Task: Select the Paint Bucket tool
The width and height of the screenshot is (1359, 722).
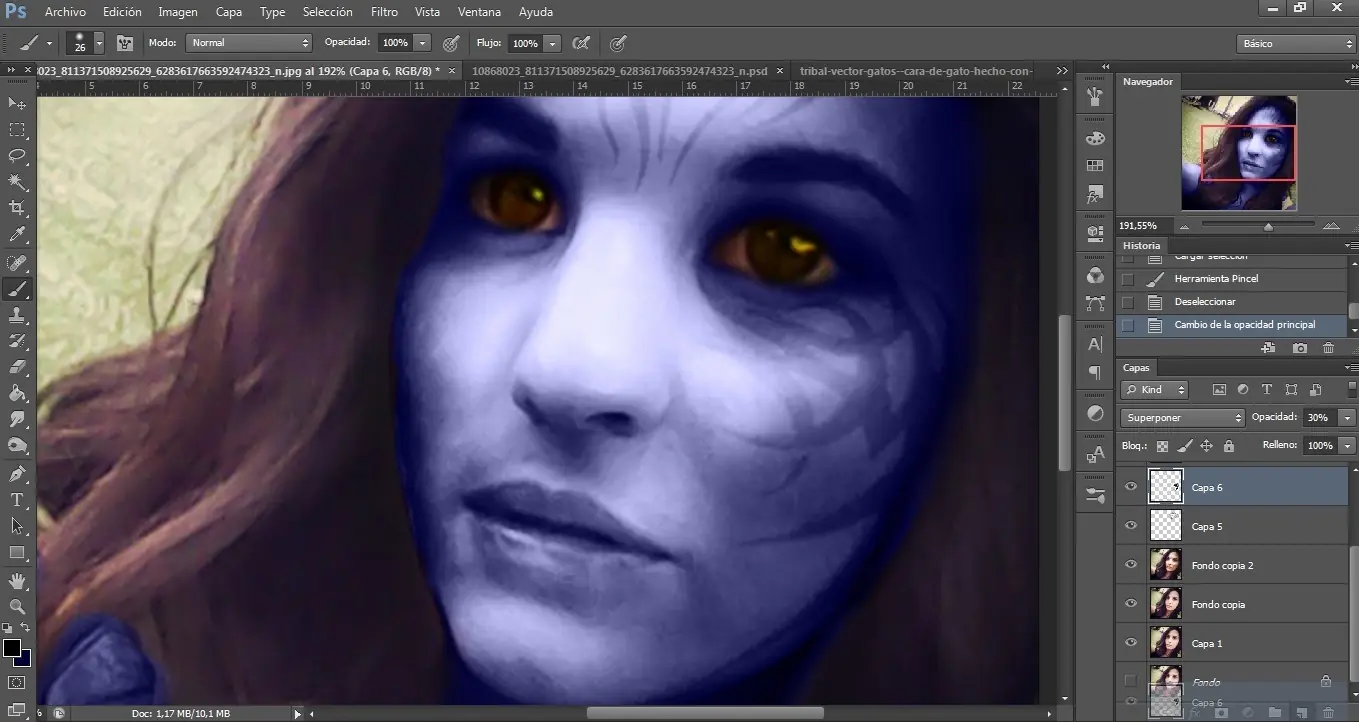Action: coord(17,393)
